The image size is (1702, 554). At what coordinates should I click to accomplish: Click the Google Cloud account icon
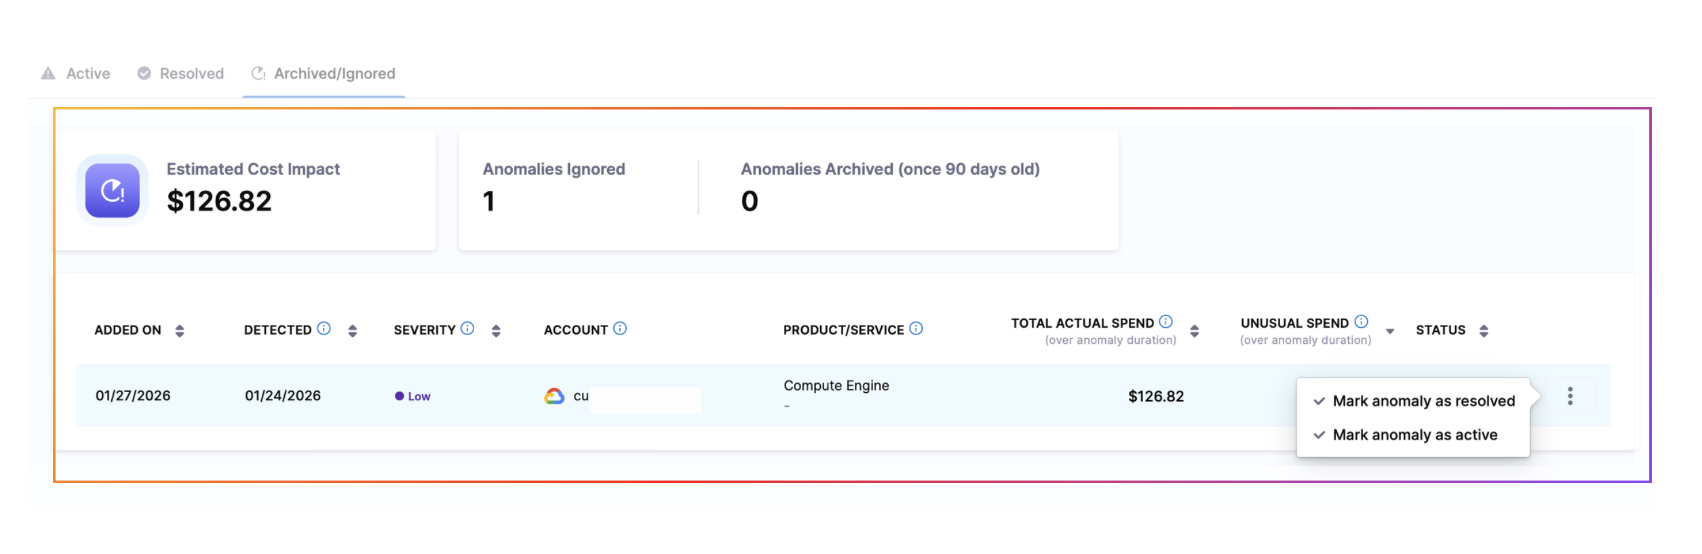pyautogui.click(x=554, y=396)
